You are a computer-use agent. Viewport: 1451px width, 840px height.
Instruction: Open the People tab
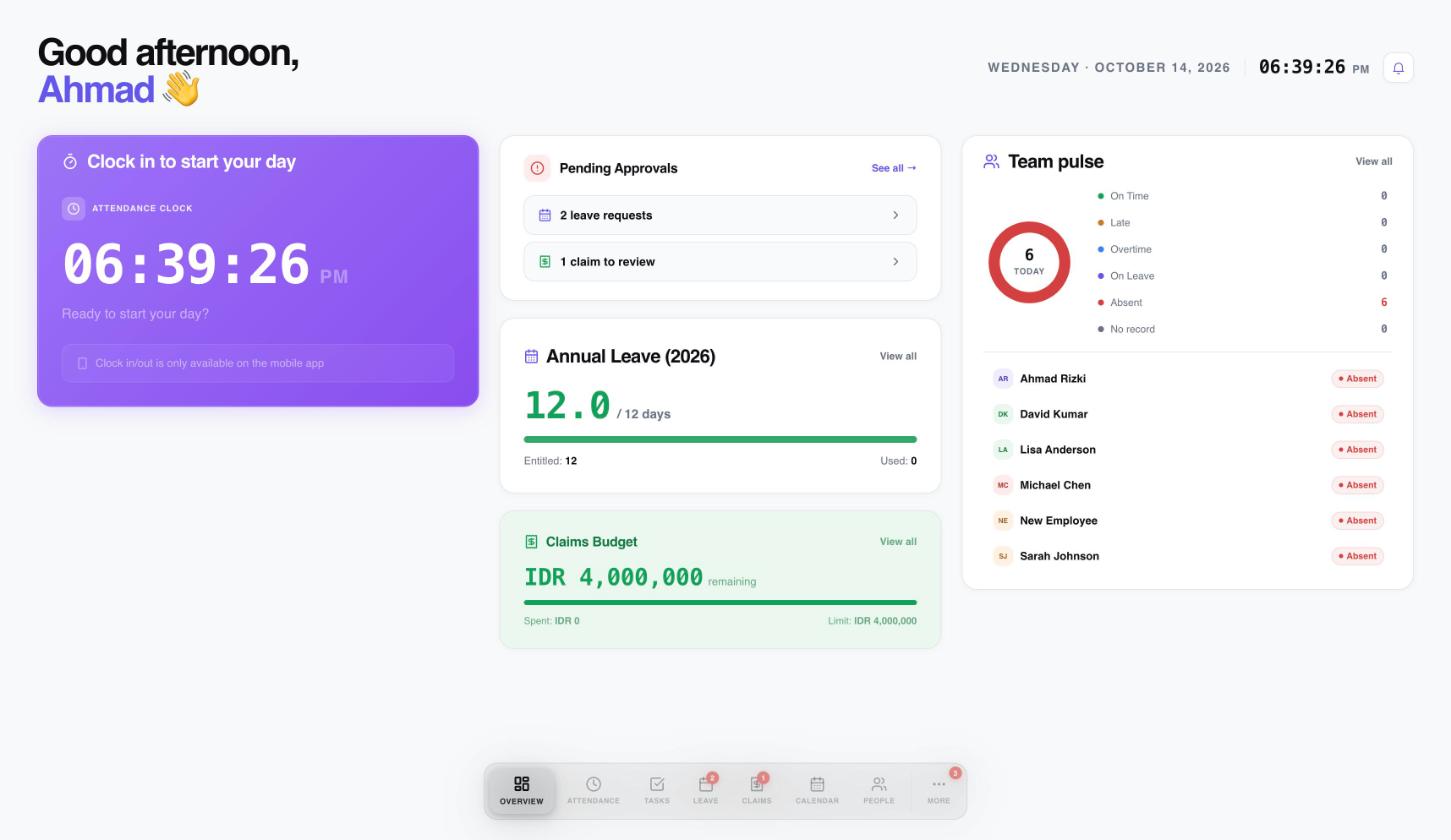[x=879, y=790]
